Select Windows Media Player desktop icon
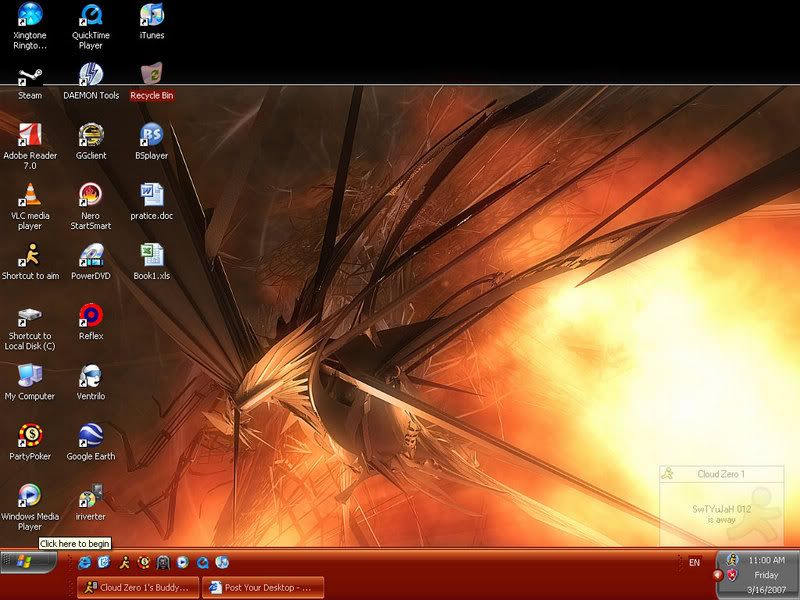Image resolution: width=800 pixels, height=600 pixels. coord(30,507)
